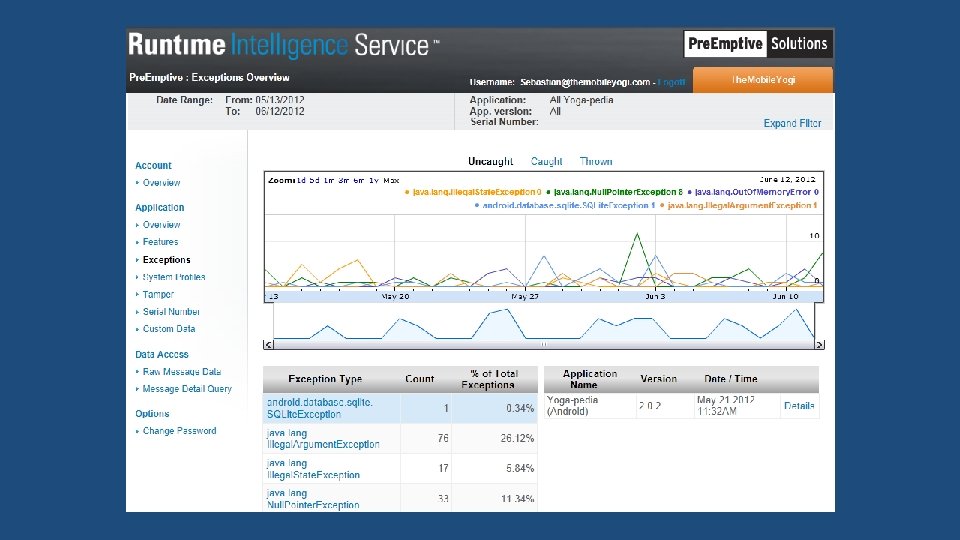960x540 pixels.
Task: Click the Jun 3 axis label
Action: click(655, 296)
